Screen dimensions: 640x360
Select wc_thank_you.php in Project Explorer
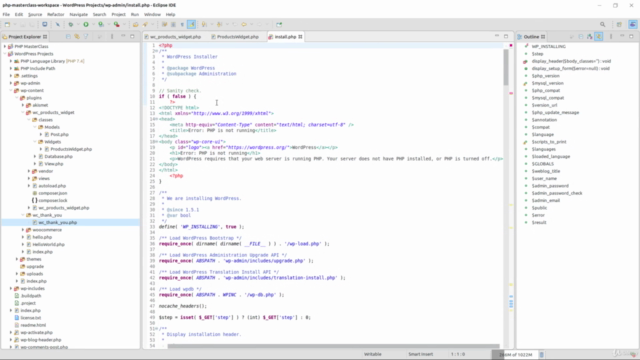pyautogui.click(x=58, y=222)
